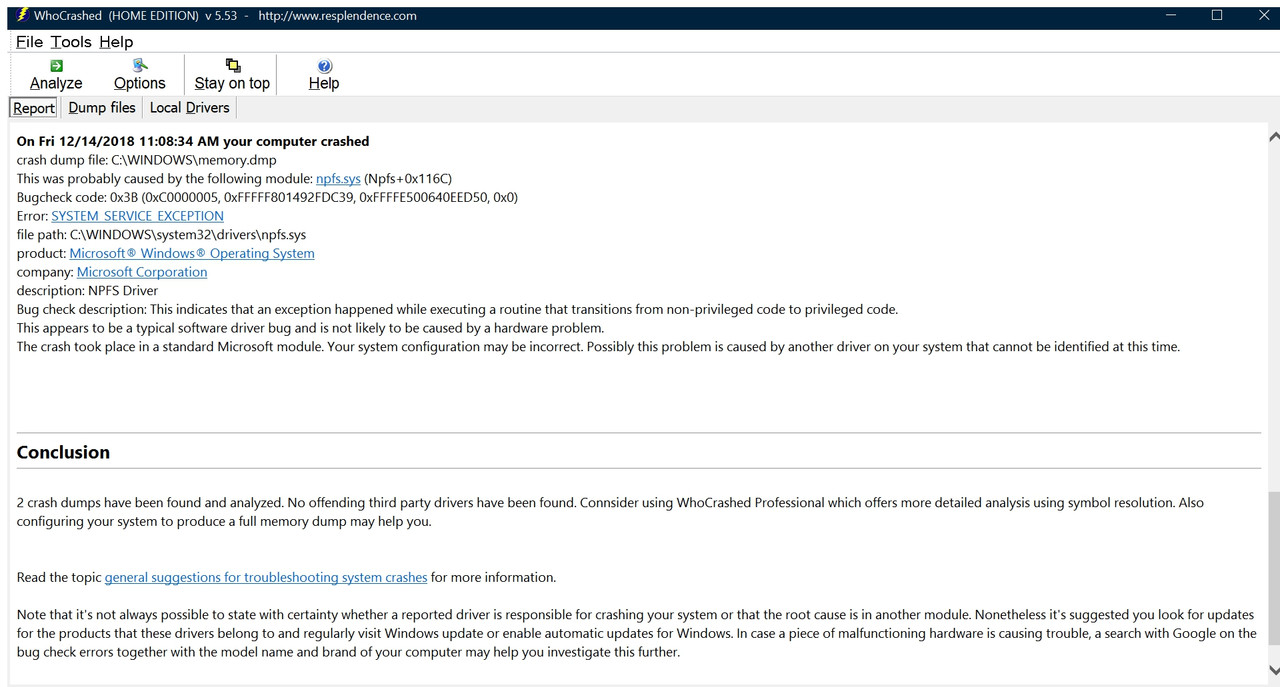This screenshot has width=1280, height=687.
Task: Click the '2 crash dumps have been found' text
Action: tap(150, 503)
